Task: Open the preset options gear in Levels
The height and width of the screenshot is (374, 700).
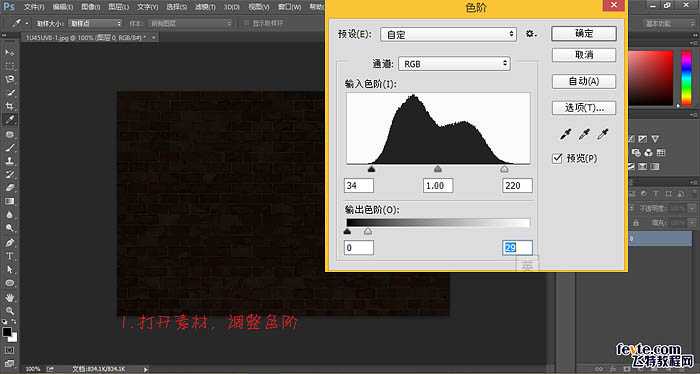Action: pyautogui.click(x=530, y=34)
